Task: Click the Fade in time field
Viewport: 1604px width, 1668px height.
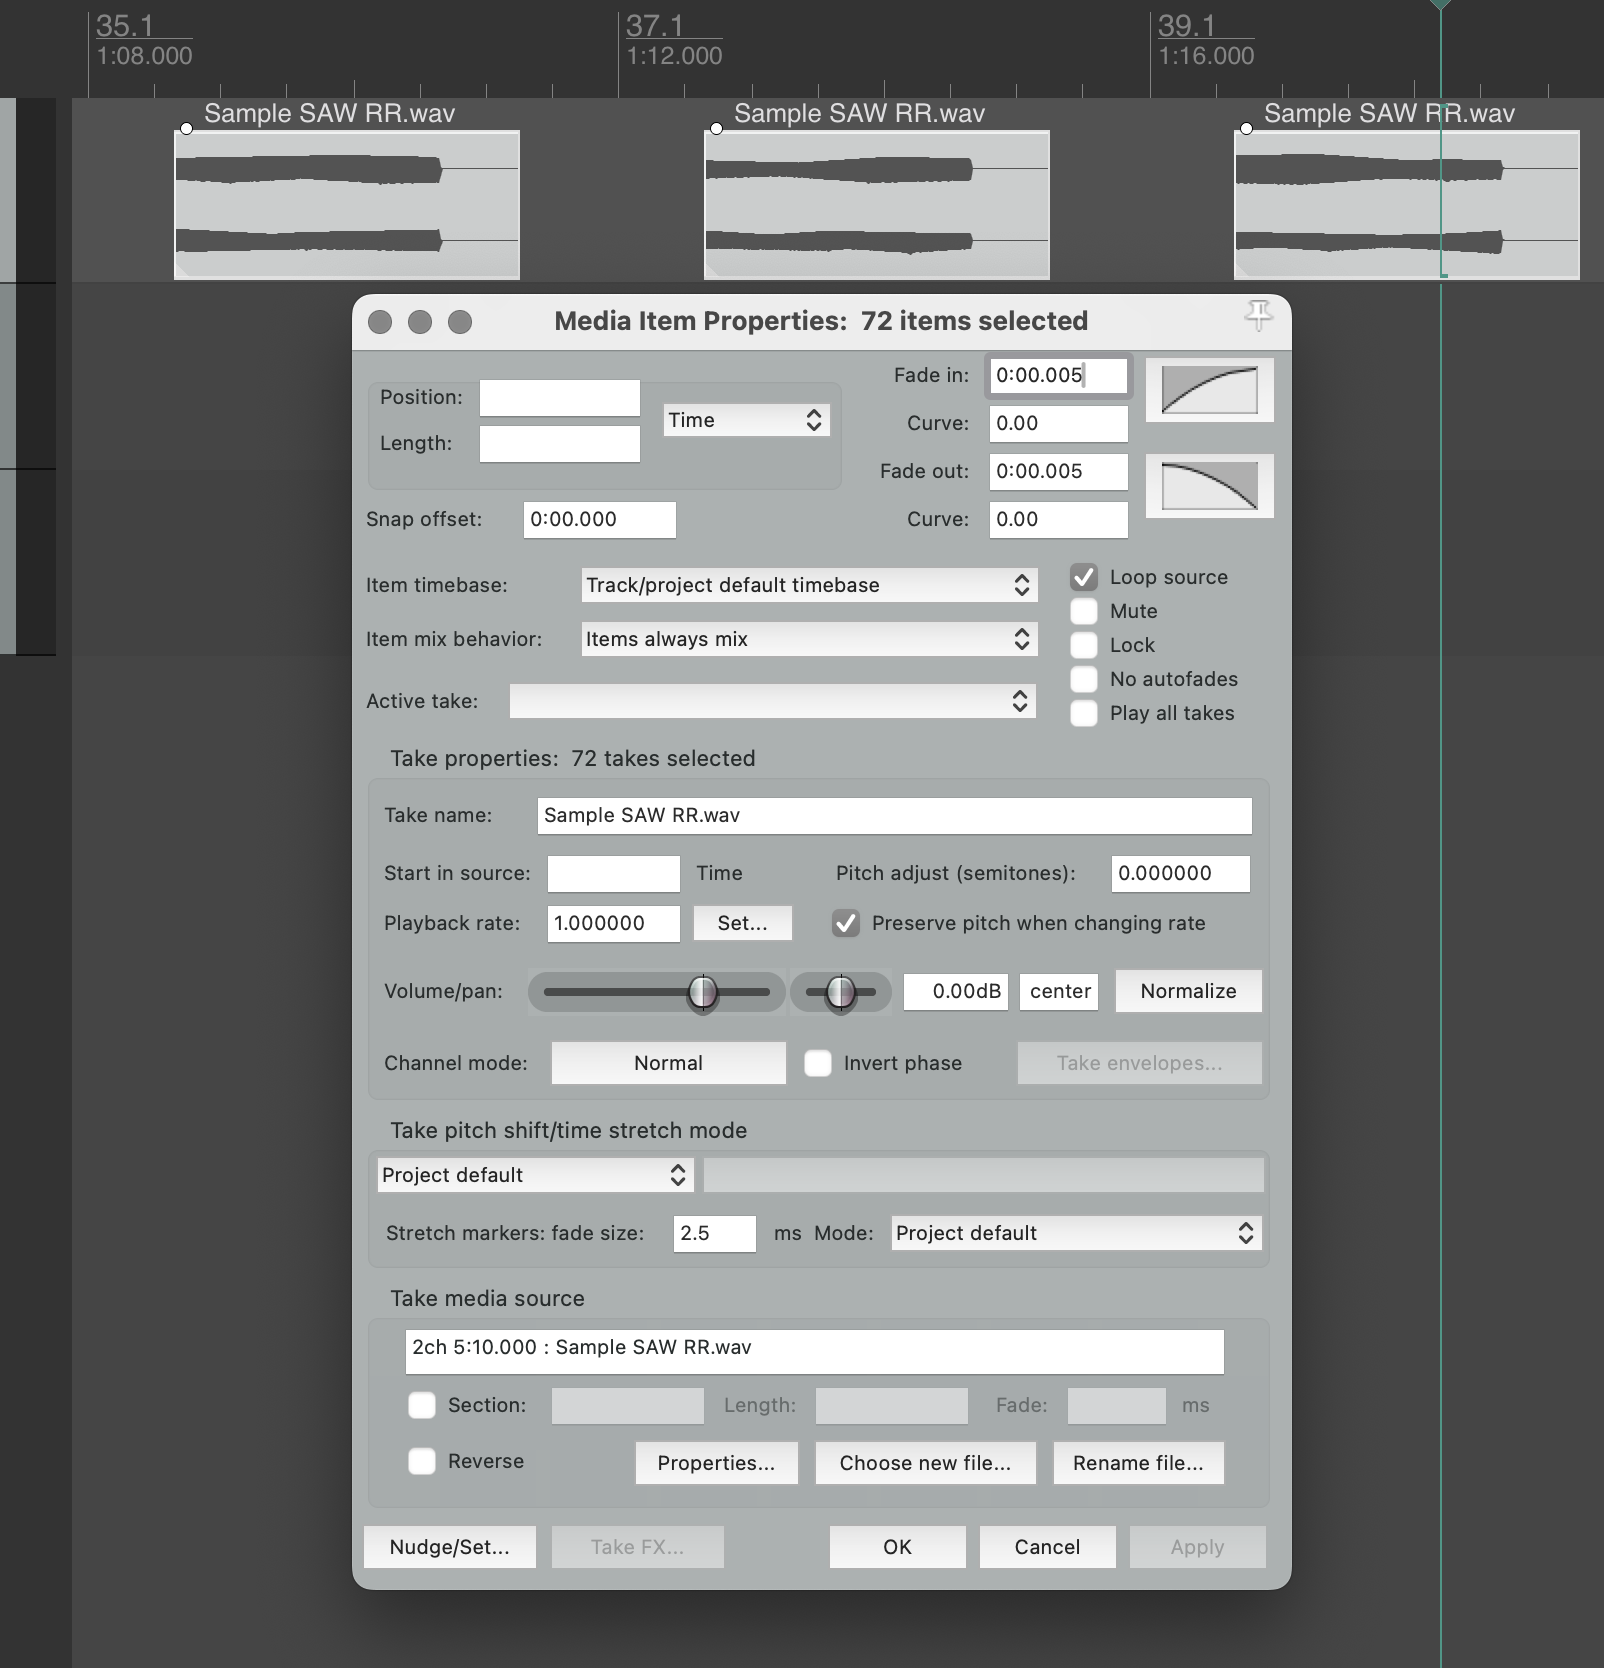Action: point(1058,375)
